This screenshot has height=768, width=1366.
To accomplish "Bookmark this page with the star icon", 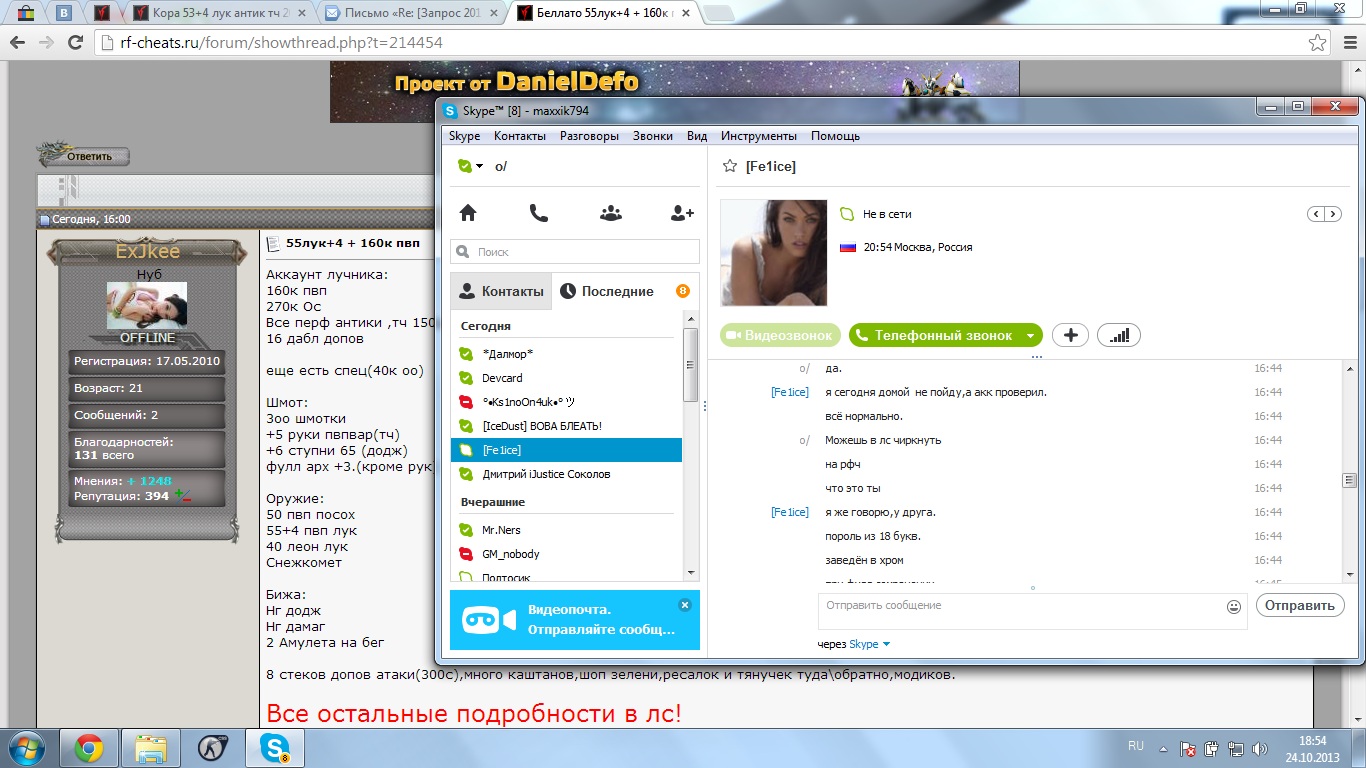I will (1318, 43).
